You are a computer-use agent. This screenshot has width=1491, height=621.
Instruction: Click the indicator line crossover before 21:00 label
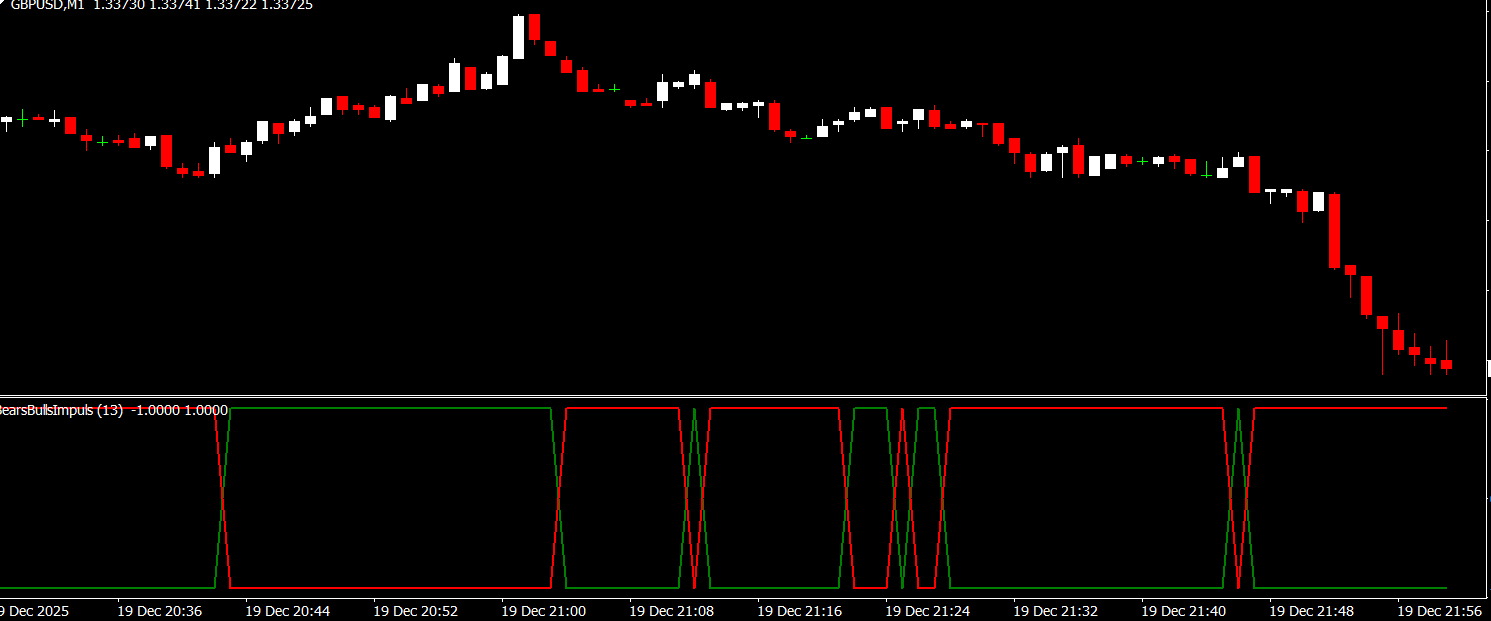click(558, 498)
